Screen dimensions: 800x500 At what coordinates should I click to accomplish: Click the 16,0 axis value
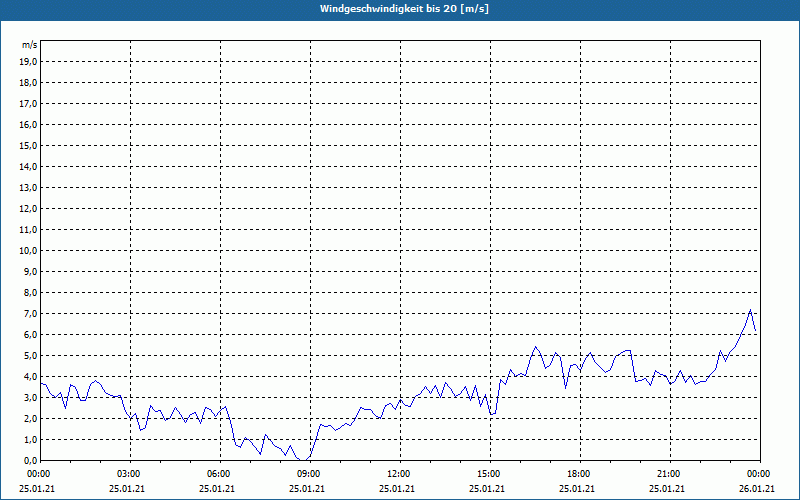coord(29,124)
